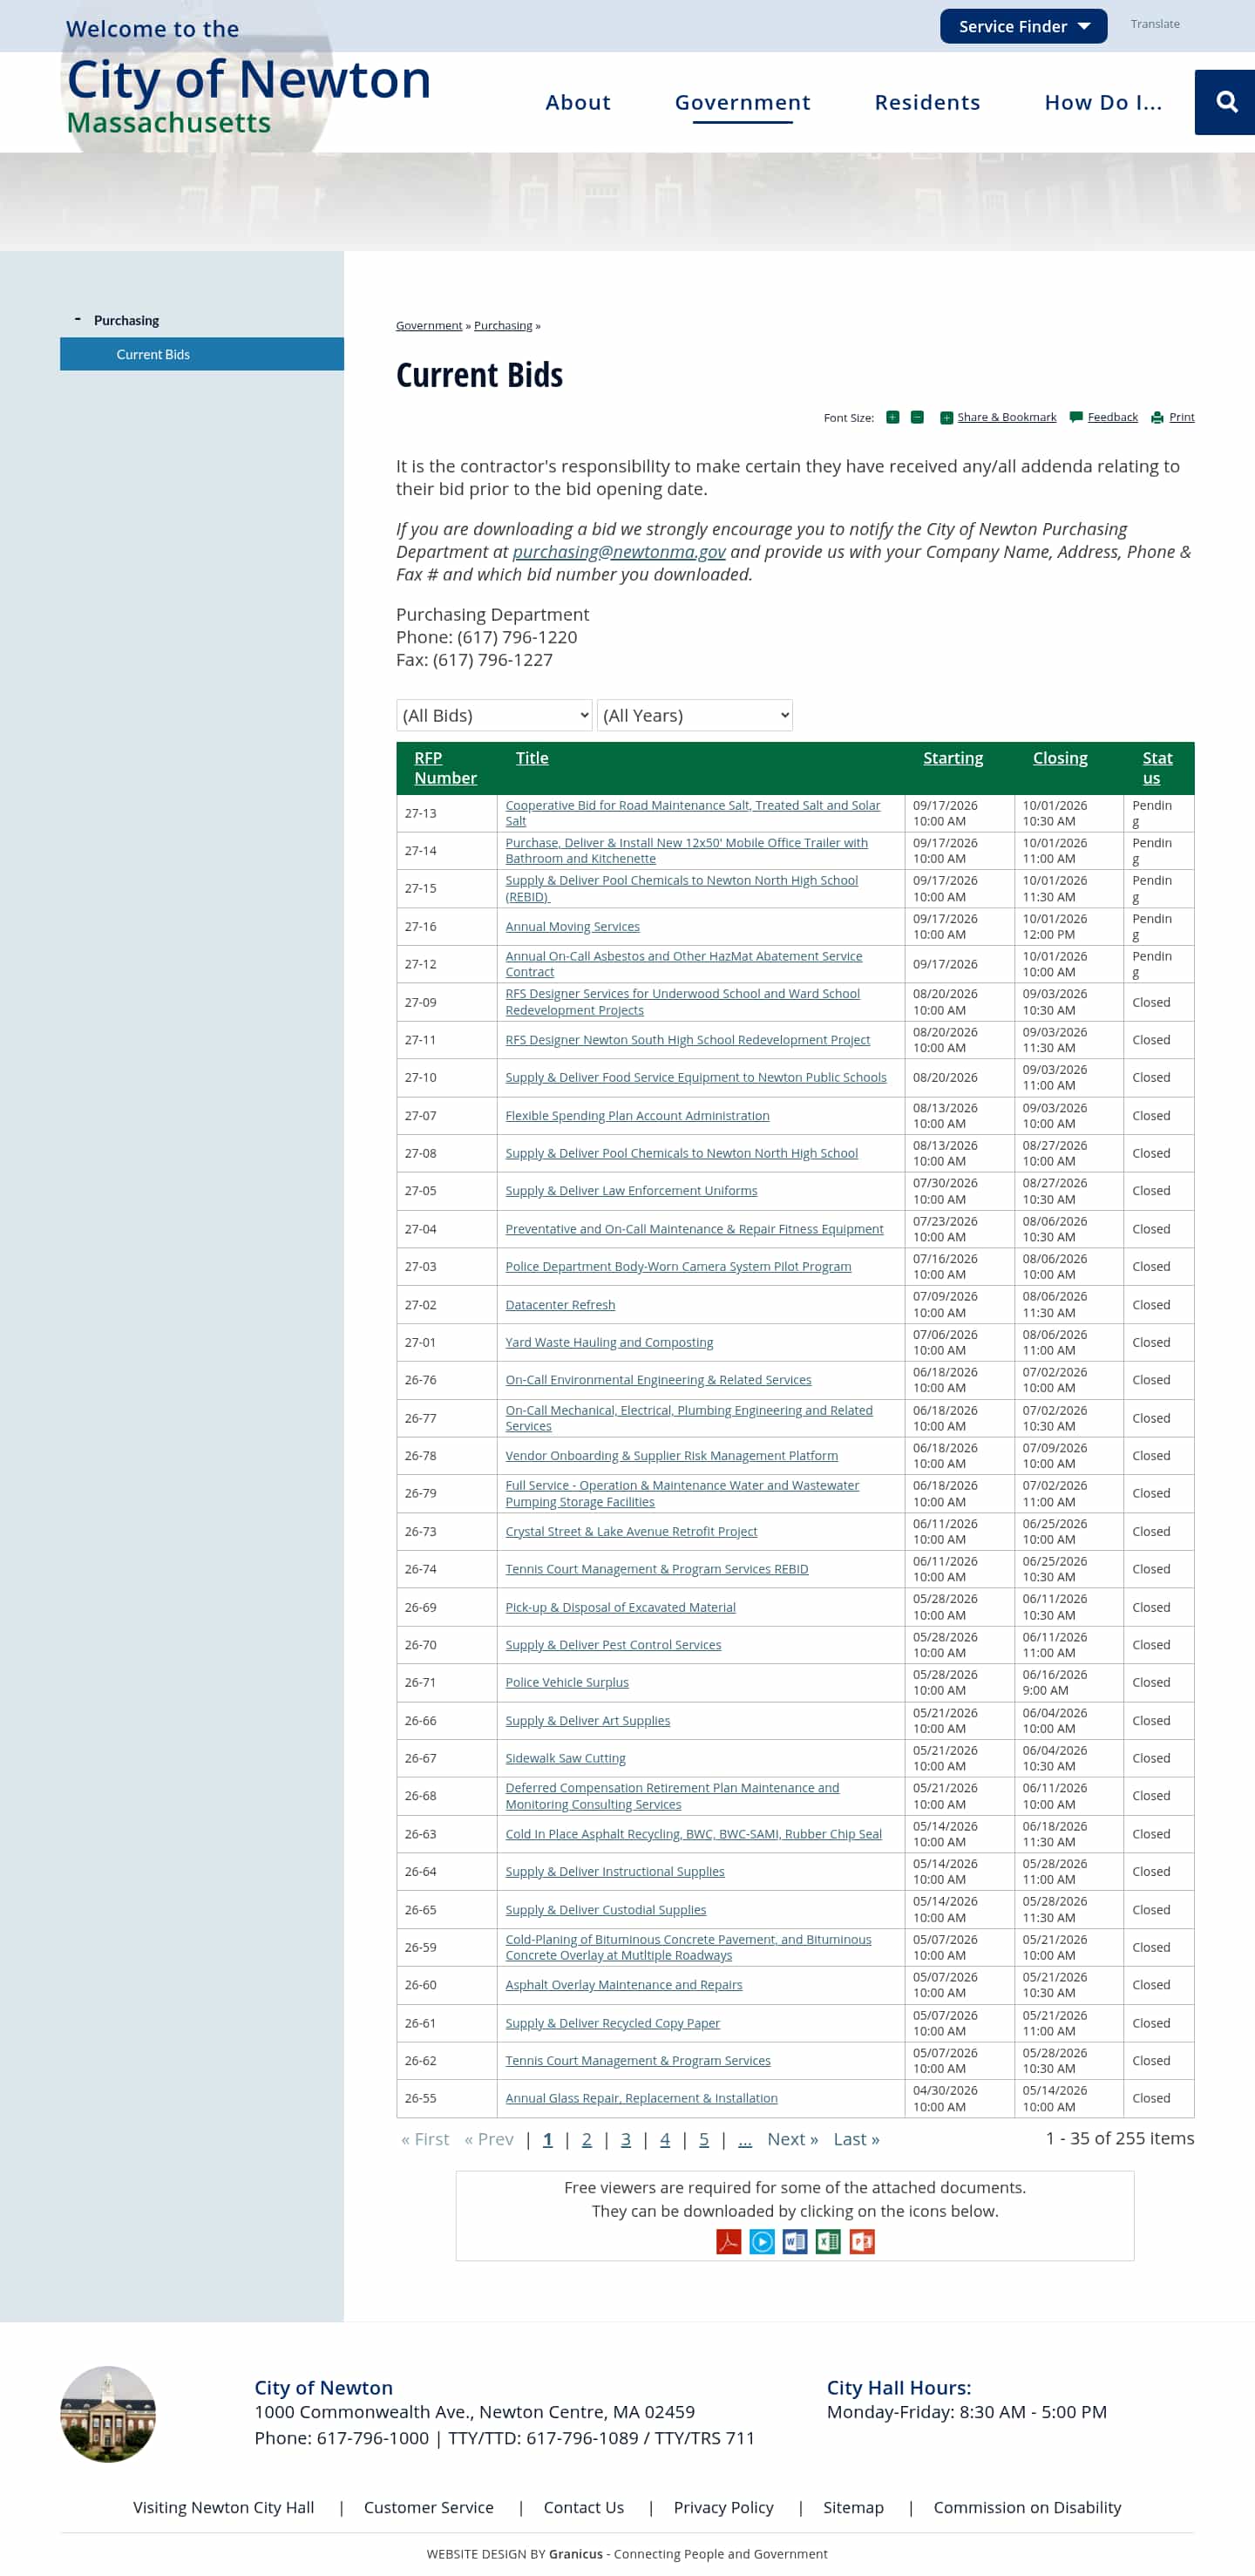This screenshot has width=1255, height=2576.
Task: Open the Feedback link
Action: pyautogui.click(x=1113, y=417)
